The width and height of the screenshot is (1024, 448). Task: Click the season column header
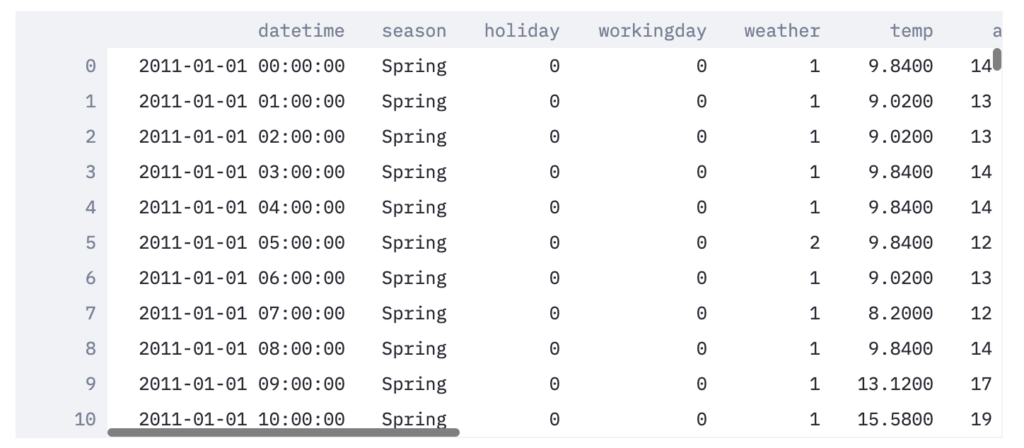414,31
